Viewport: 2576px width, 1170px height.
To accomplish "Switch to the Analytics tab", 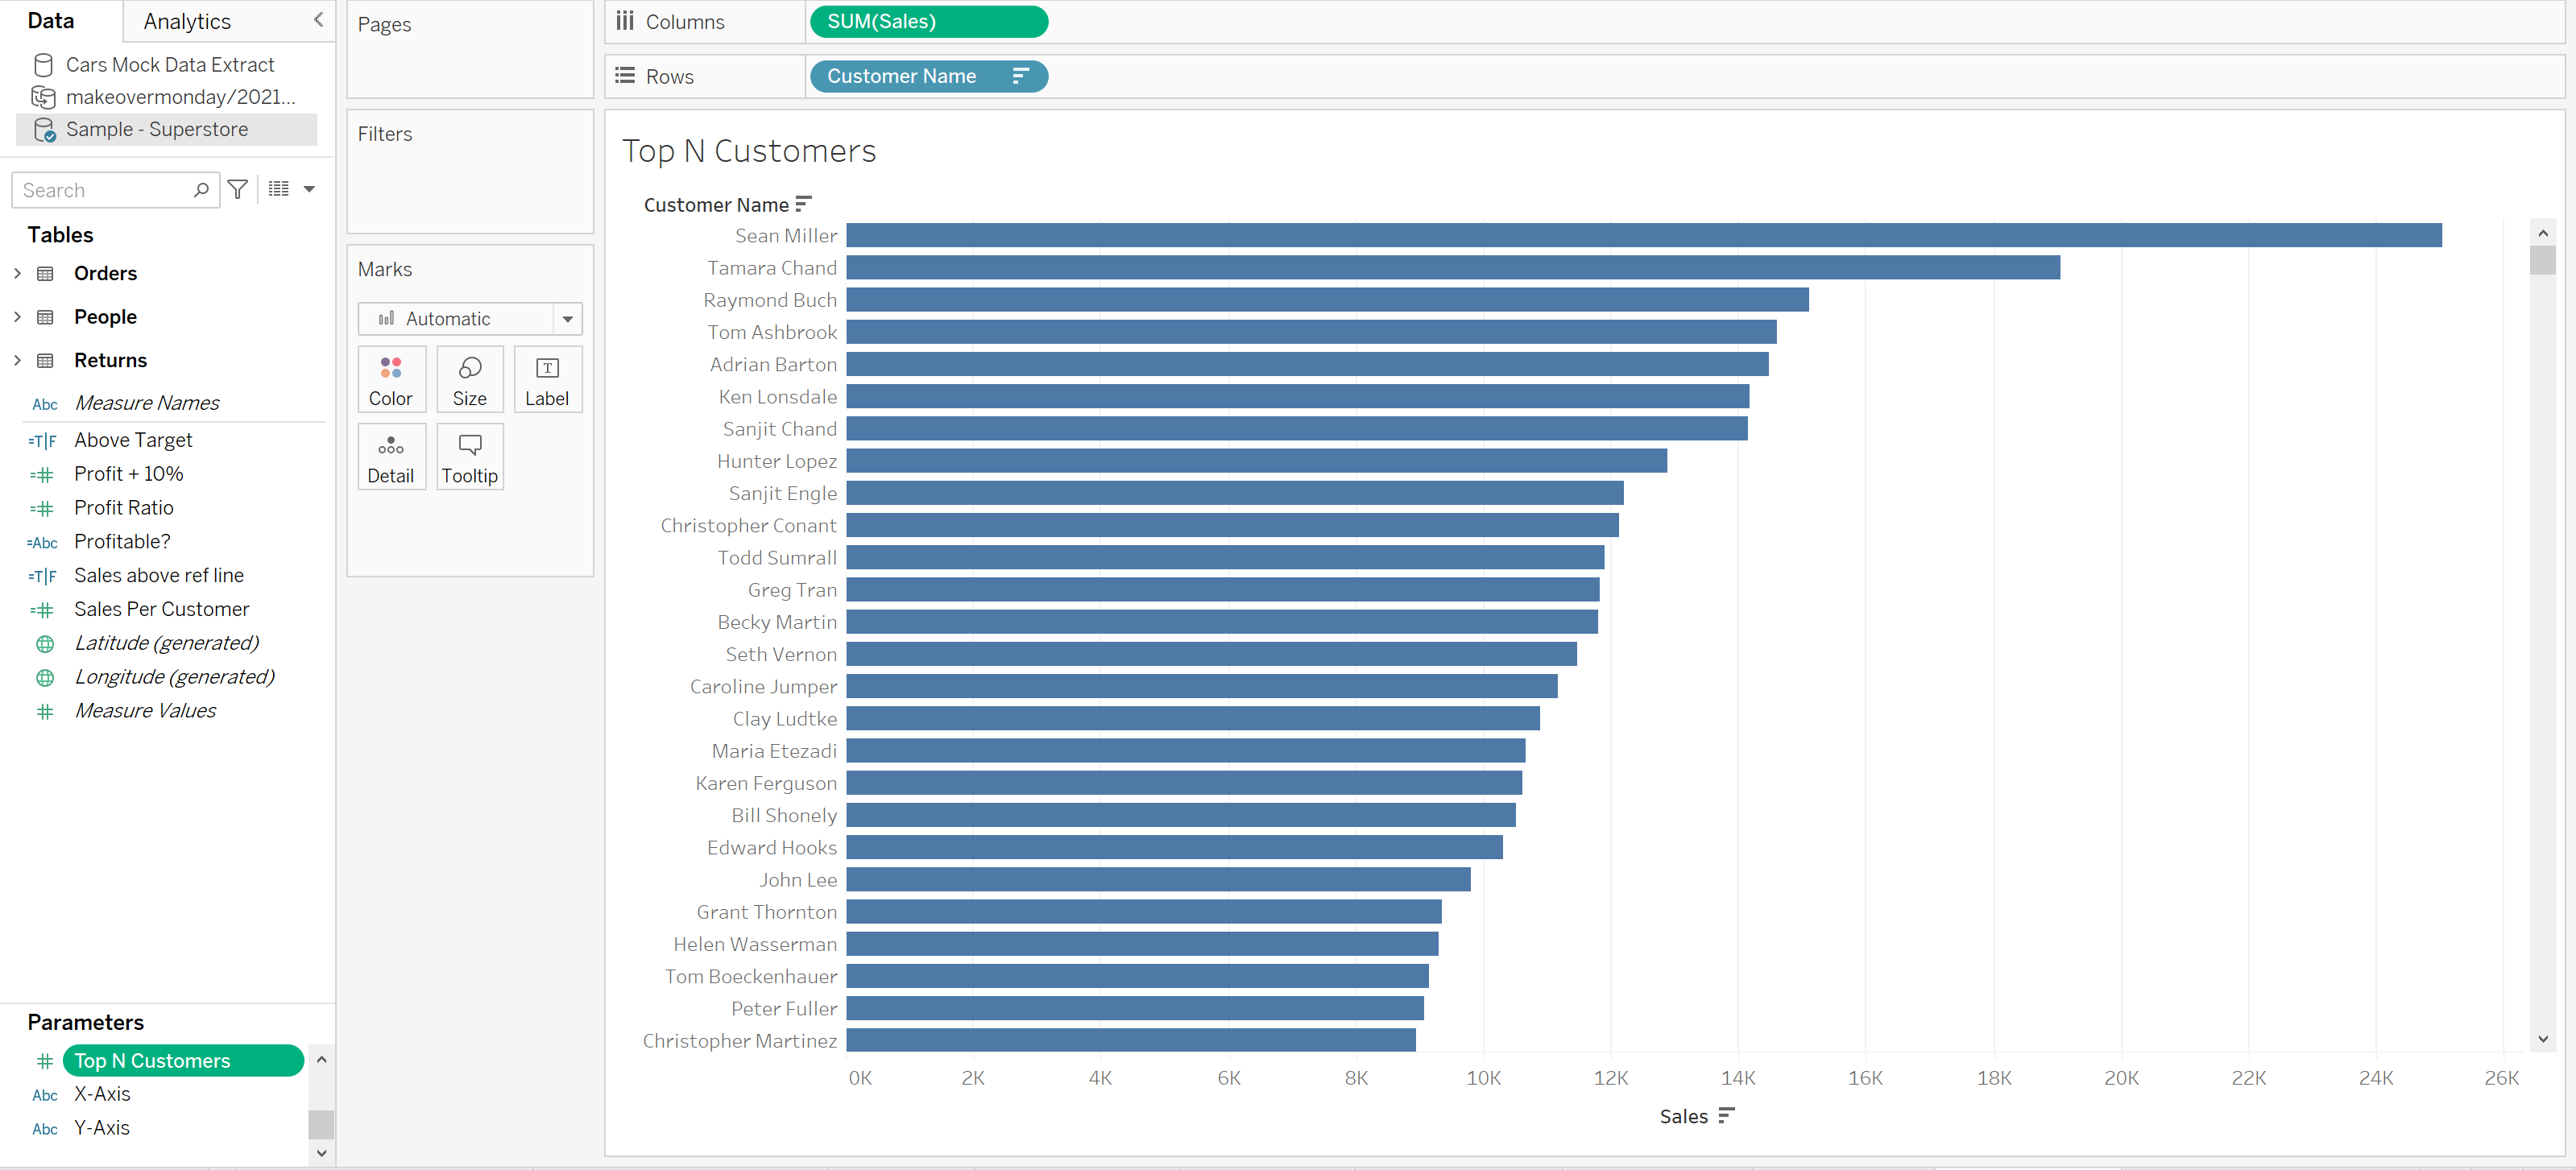I will [187, 21].
